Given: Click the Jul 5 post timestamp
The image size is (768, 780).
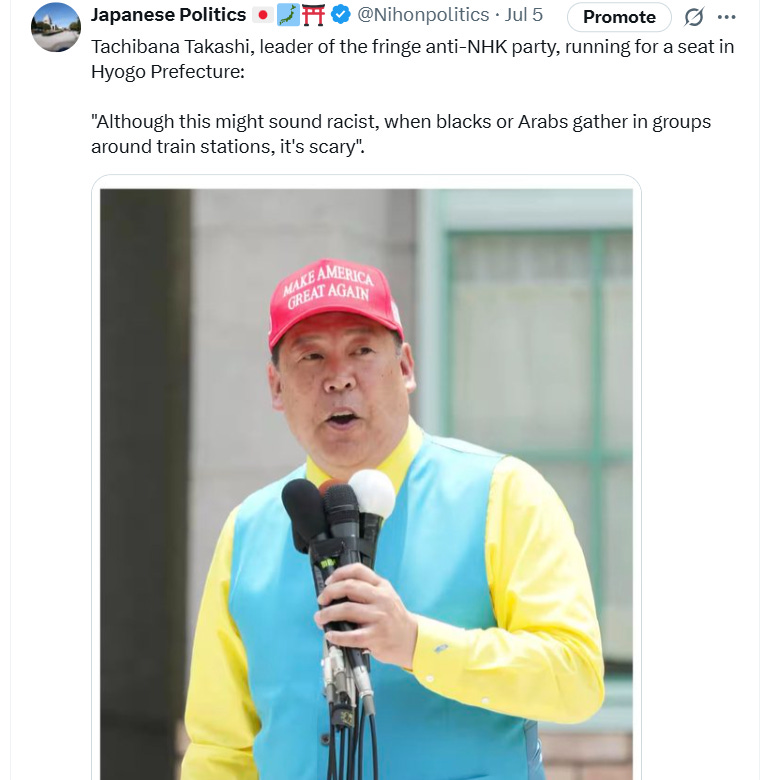Looking at the screenshot, I should [x=524, y=15].
